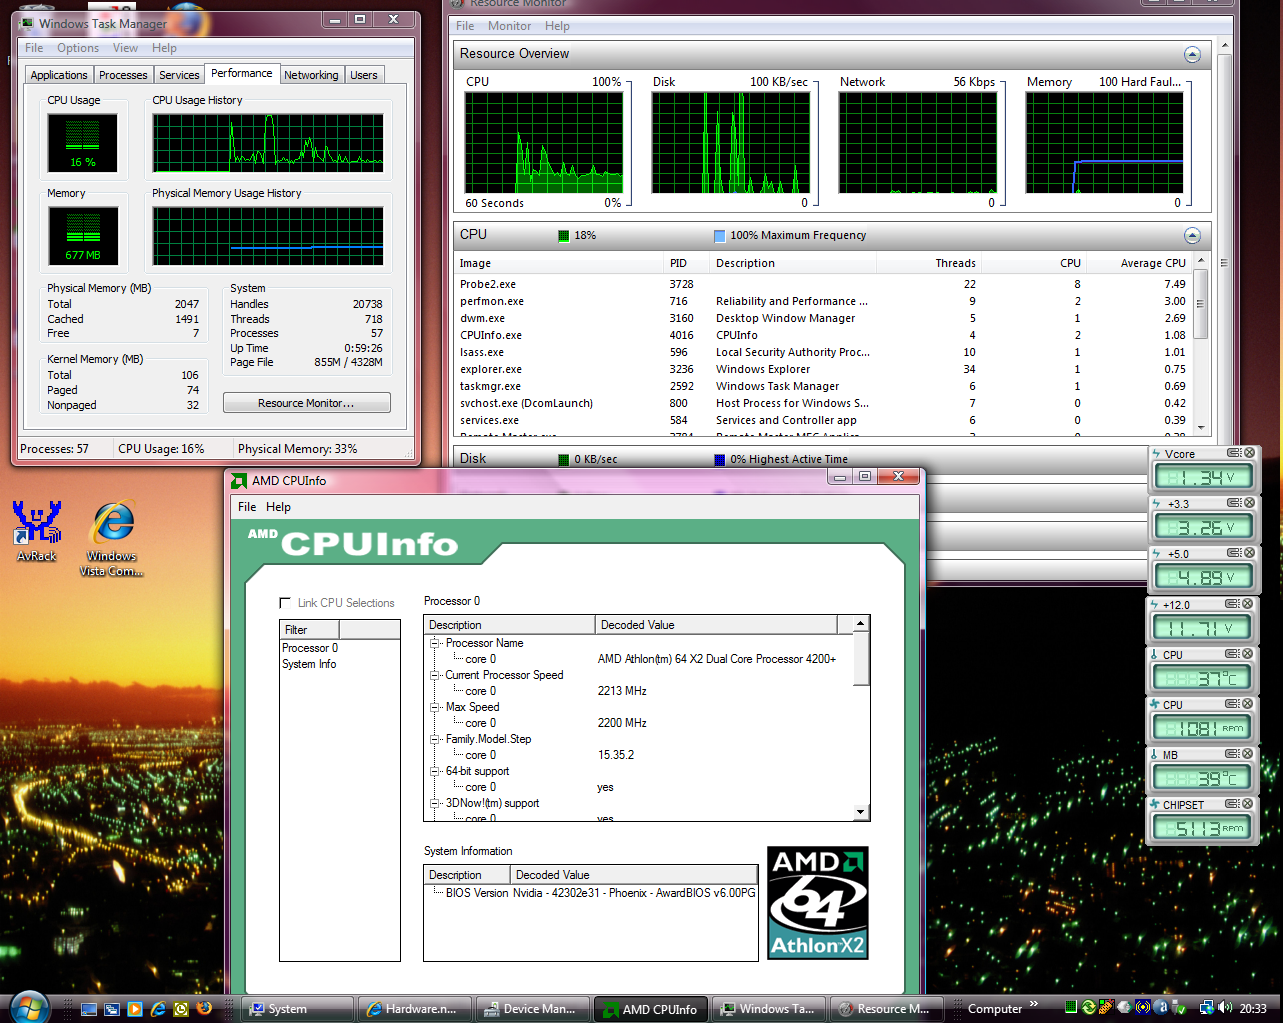Viewport: 1283px width, 1023px height.
Task: Click scroll-down arrow in Processor 0 details list
Action: pyautogui.click(x=860, y=812)
